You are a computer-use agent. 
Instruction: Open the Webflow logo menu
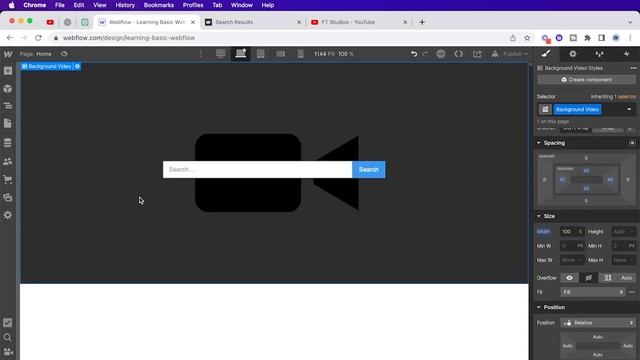[8, 54]
